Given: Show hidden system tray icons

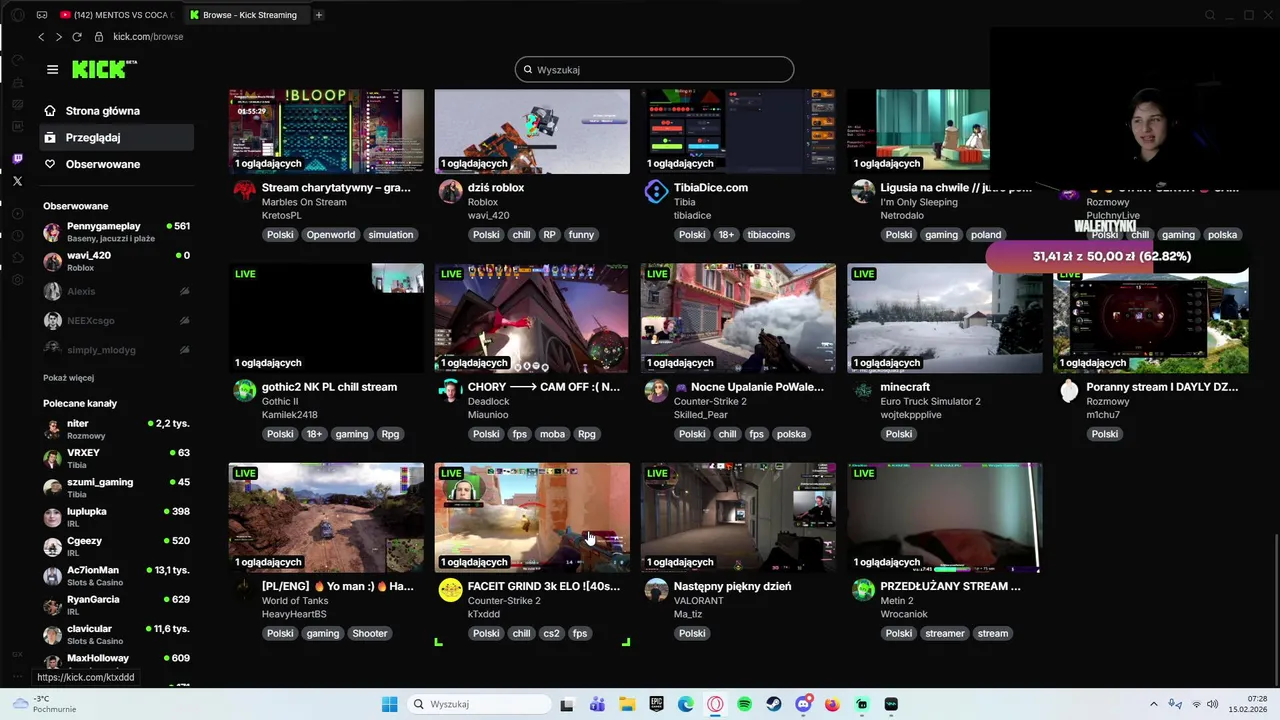Looking at the screenshot, I should [1153, 704].
